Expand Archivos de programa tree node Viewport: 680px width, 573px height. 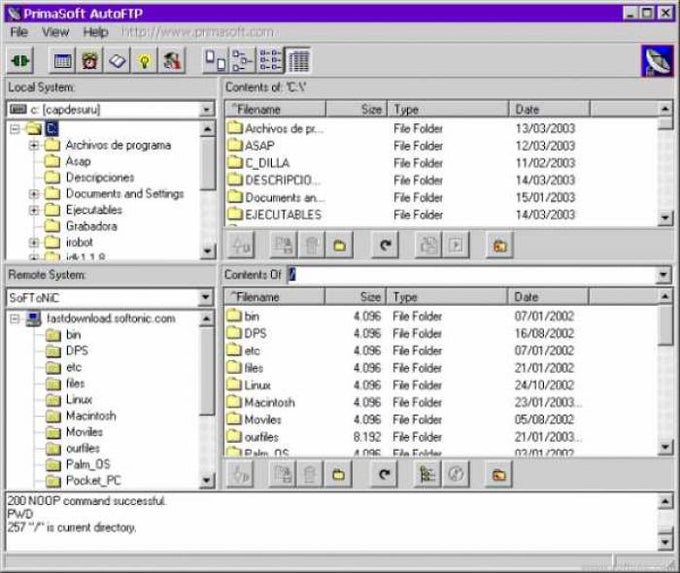[34, 145]
